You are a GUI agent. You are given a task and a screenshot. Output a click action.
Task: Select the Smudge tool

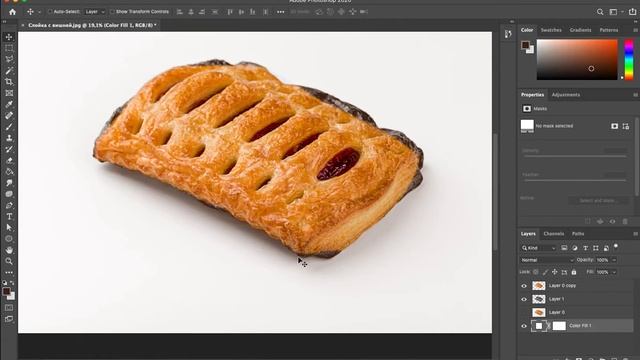[x=9, y=183]
